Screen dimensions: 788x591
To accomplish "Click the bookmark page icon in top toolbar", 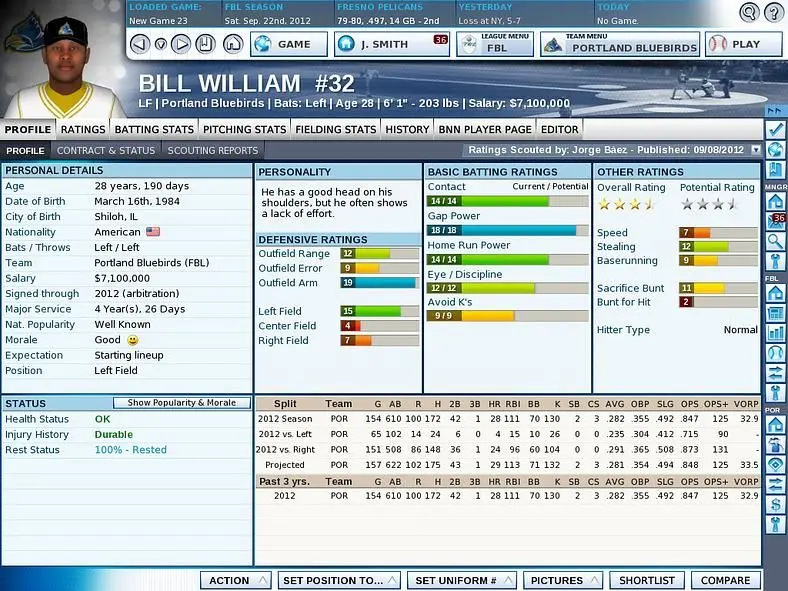I will [x=205, y=44].
